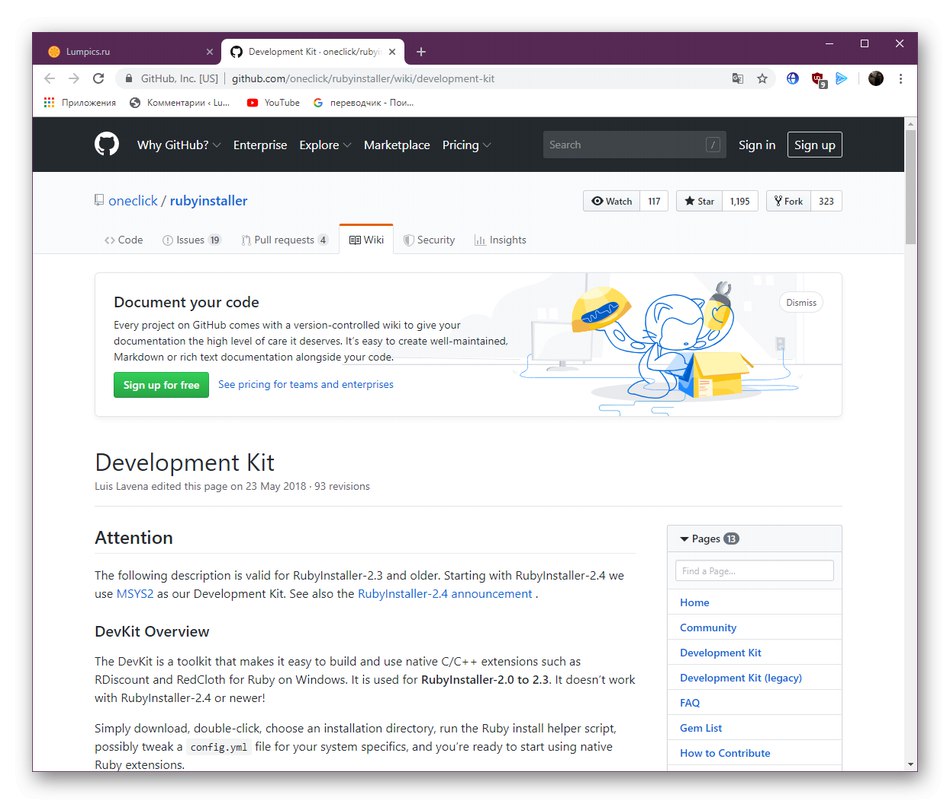Open the Chrome profile avatar
This screenshot has height=804, width=950.
click(x=876, y=78)
